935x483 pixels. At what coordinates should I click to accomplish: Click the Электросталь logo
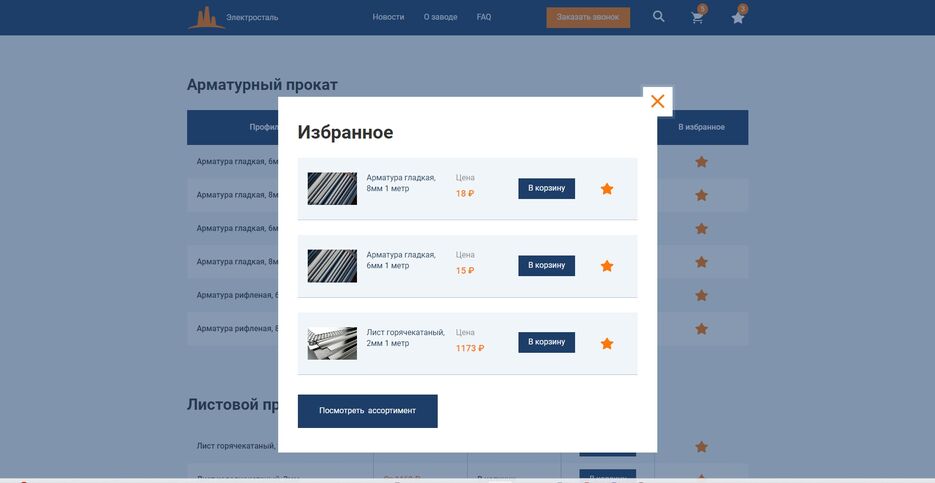click(233, 17)
